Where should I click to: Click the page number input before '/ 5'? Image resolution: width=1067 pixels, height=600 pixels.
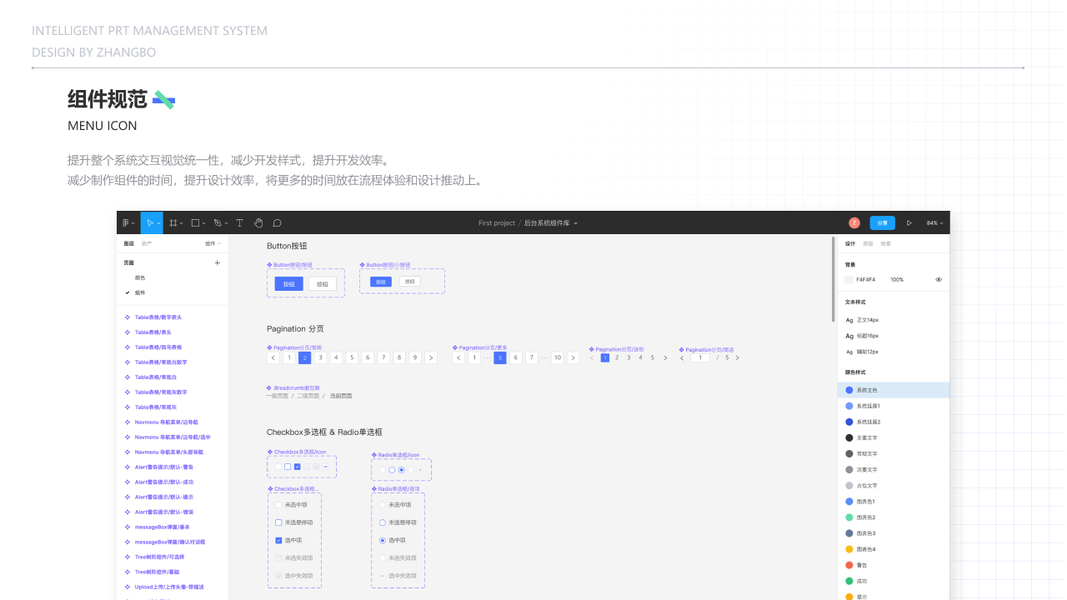click(x=700, y=358)
